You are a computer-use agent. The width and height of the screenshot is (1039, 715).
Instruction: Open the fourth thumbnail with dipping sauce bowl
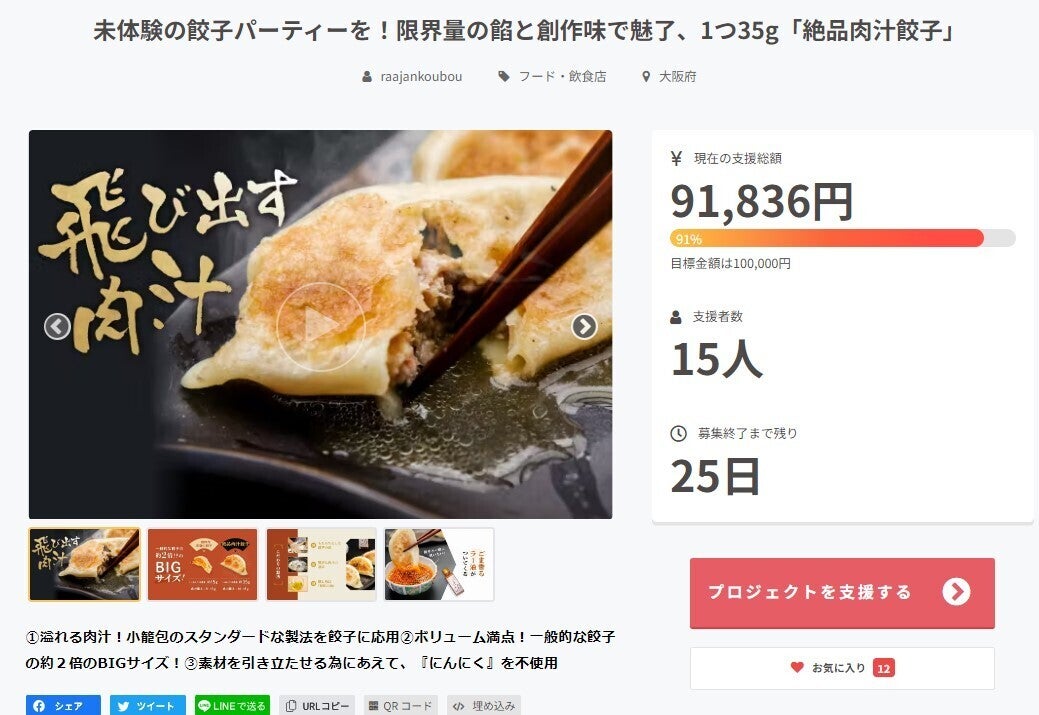click(x=439, y=565)
